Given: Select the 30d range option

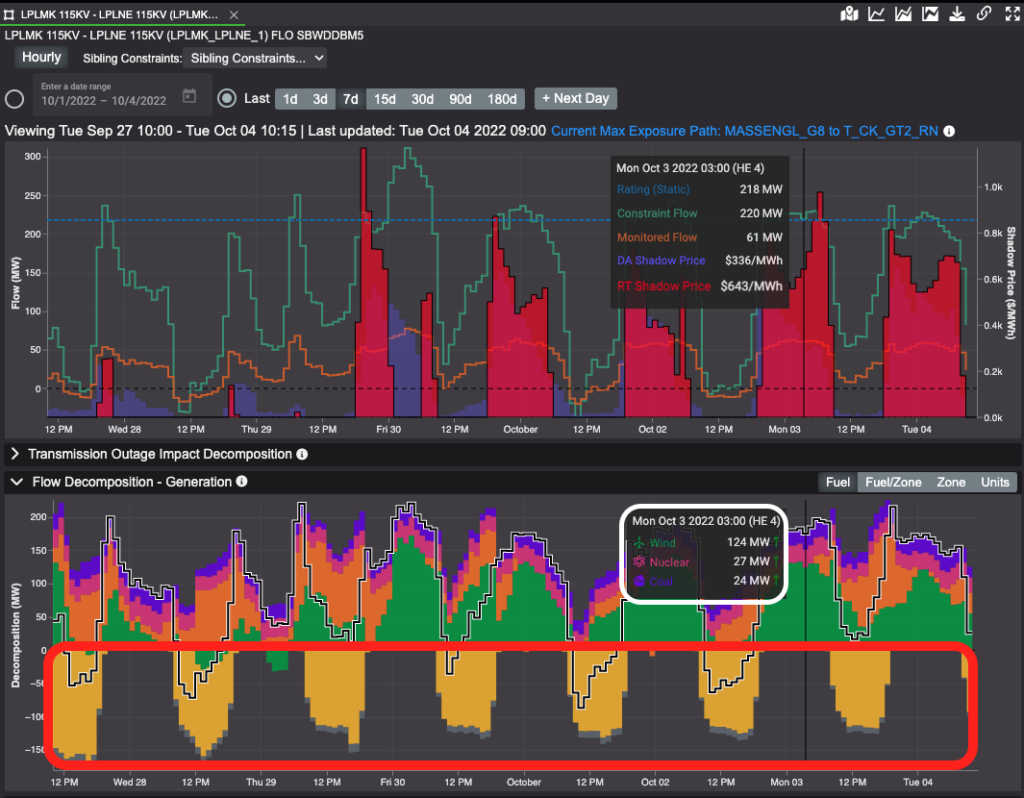Looking at the screenshot, I should coord(422,99).
